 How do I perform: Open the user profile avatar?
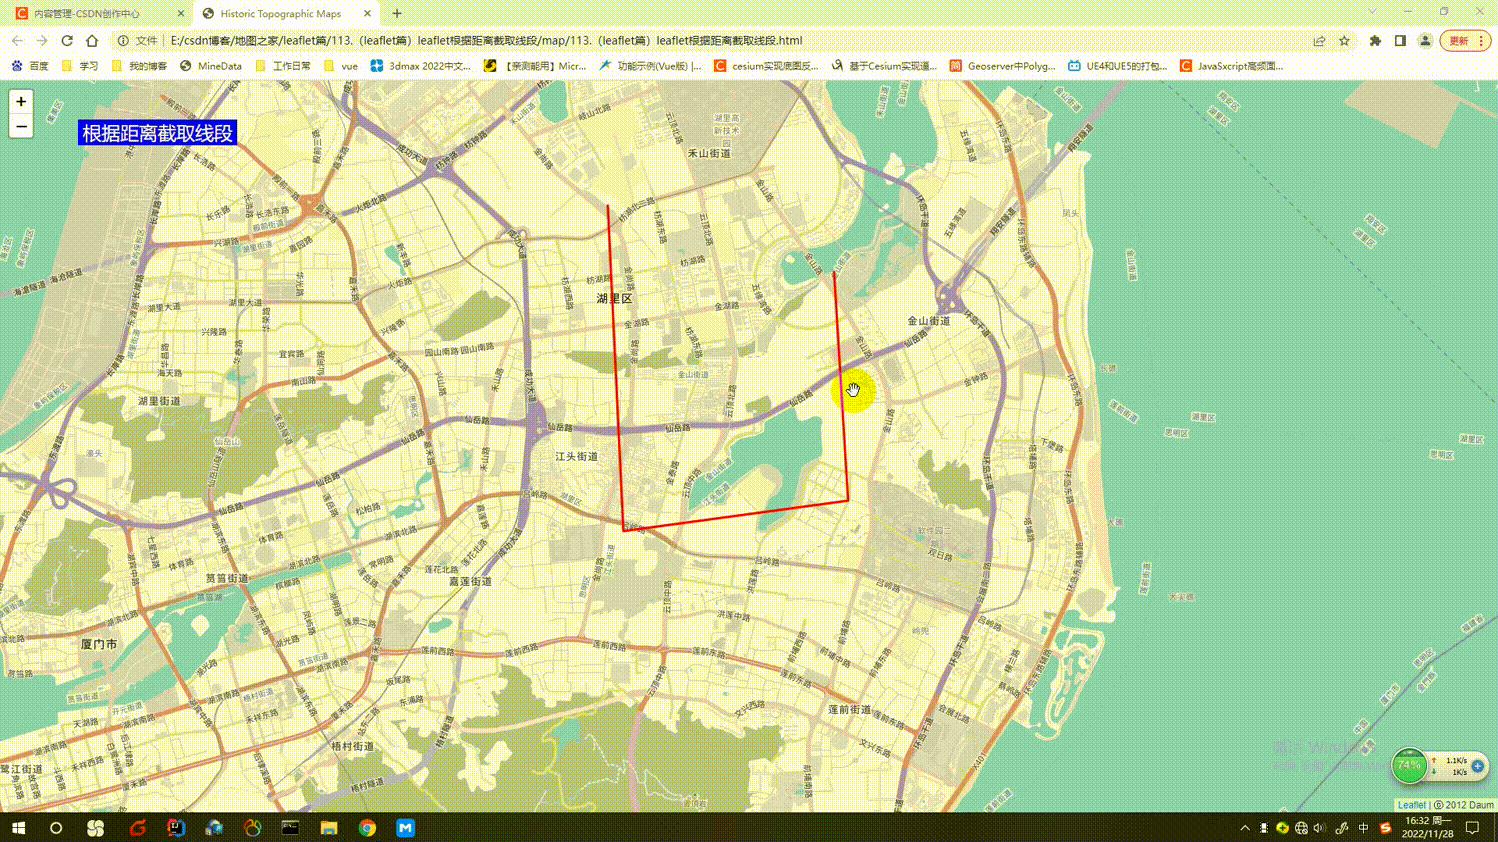[1425, 41]
